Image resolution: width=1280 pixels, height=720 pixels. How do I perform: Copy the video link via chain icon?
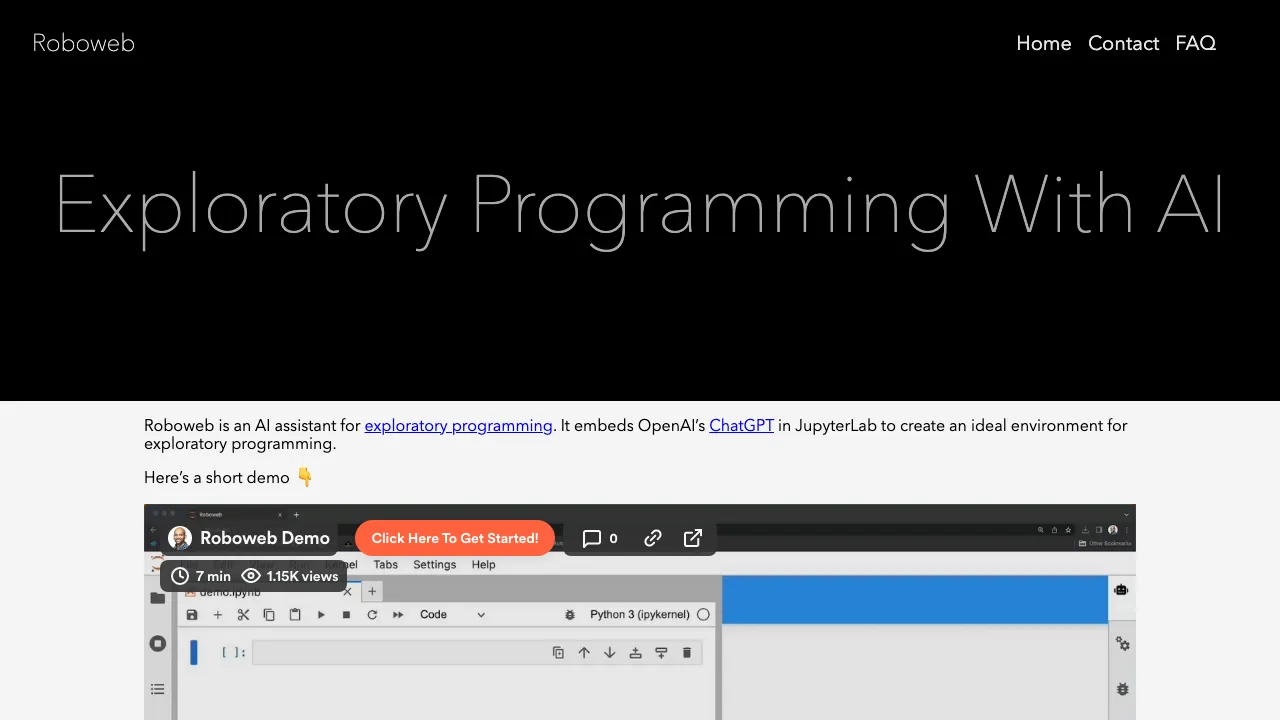(653, 538)
